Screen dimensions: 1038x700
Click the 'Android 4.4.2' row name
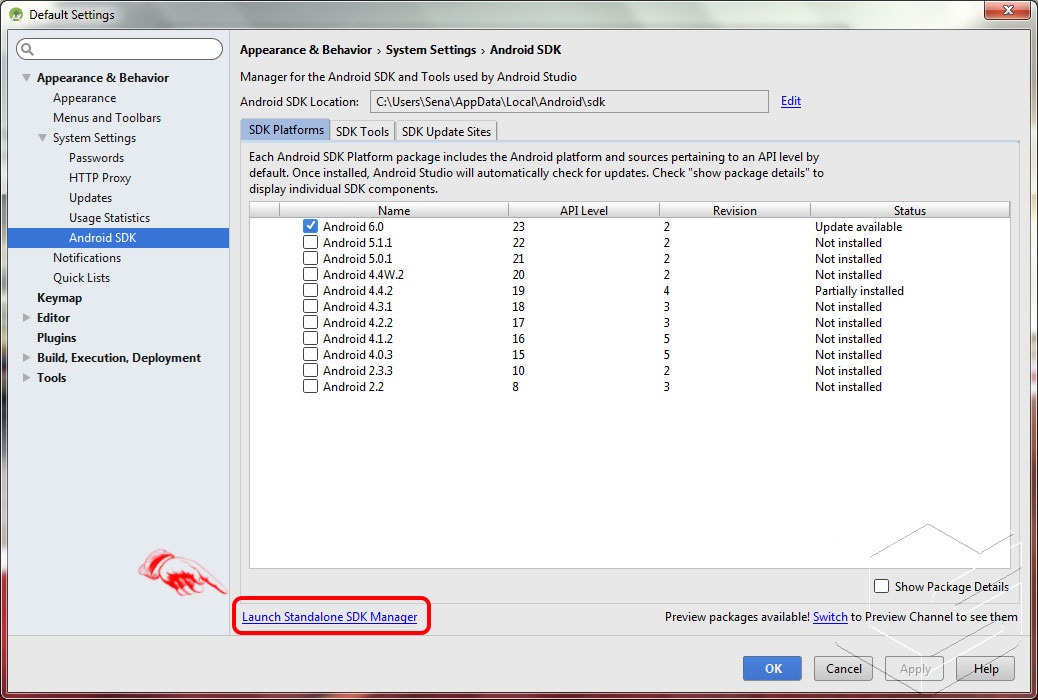coord(357,291)
